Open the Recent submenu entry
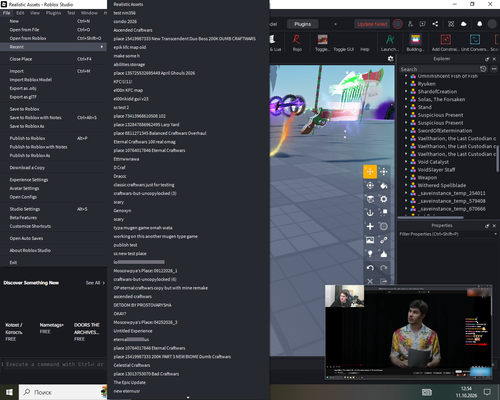The height and width of the screenshot is (400, 500). pyautogui.click(x=53, y=47)
